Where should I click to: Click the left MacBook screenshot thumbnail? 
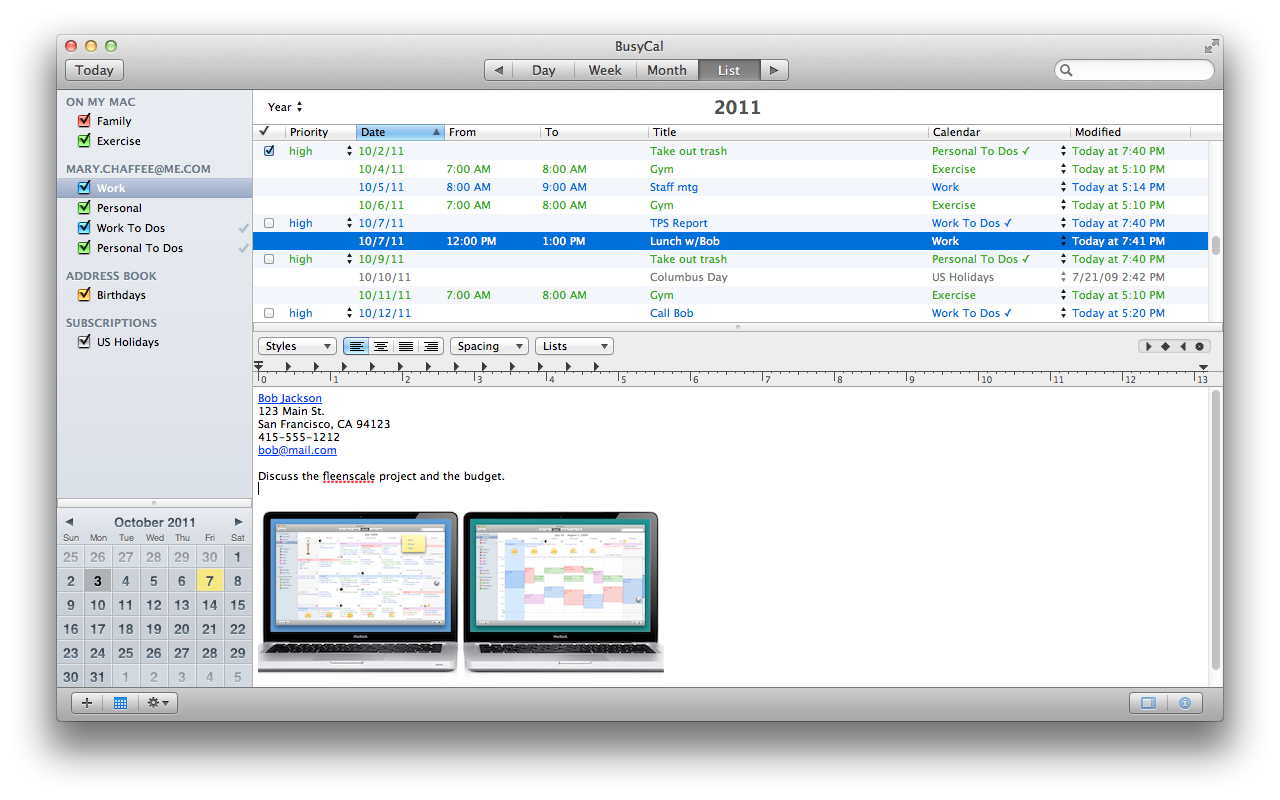358,592
